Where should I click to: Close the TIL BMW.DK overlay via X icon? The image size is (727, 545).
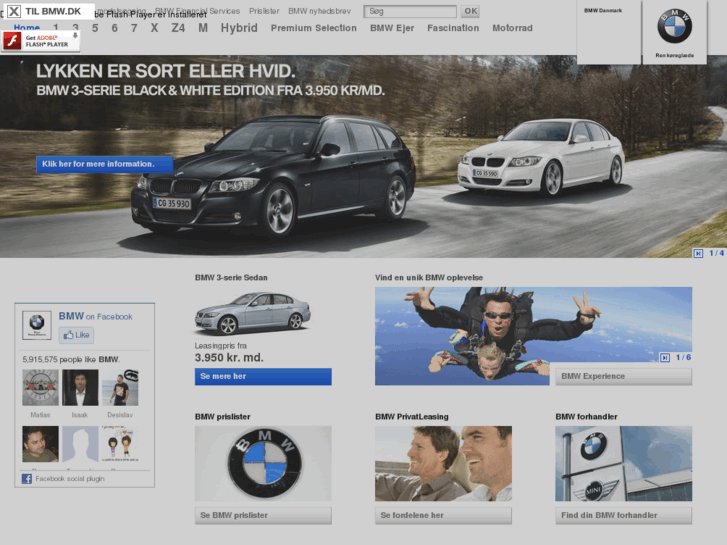click(14, 11)
